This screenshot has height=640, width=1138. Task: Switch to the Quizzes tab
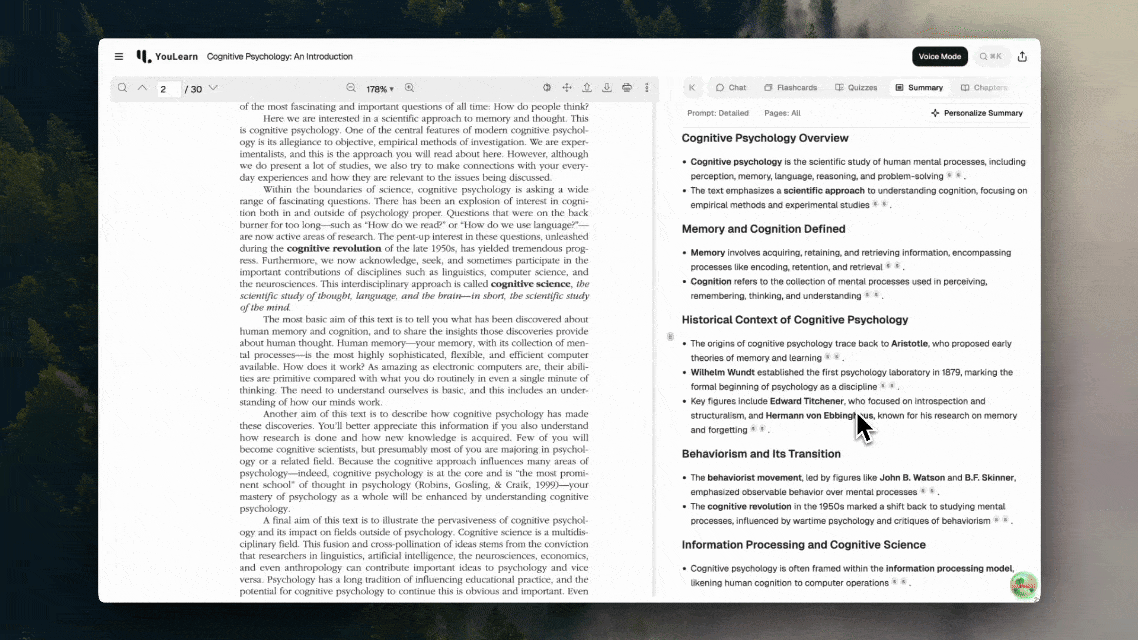coord(856,88)
